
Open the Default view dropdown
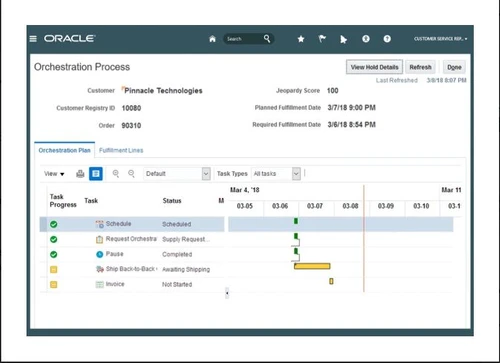pos(177,174)
